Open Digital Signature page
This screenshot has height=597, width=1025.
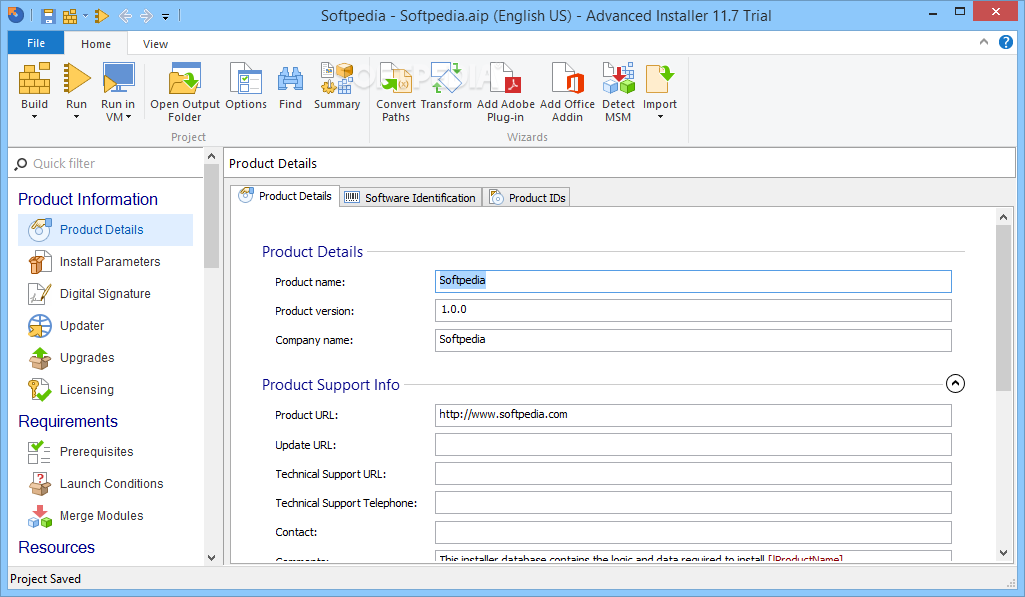[105, 294]
